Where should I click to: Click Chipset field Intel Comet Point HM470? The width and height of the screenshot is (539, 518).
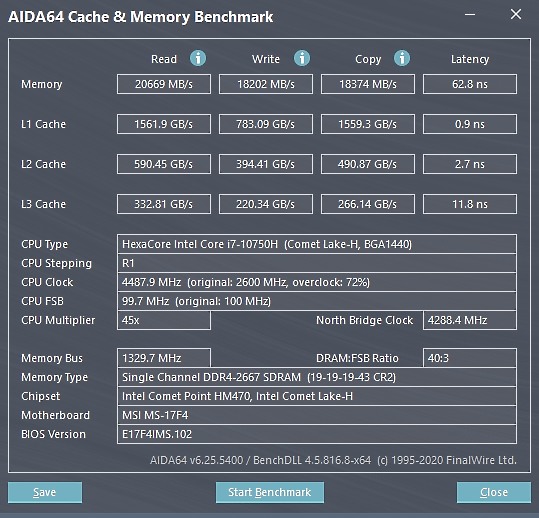click(317, 396)
